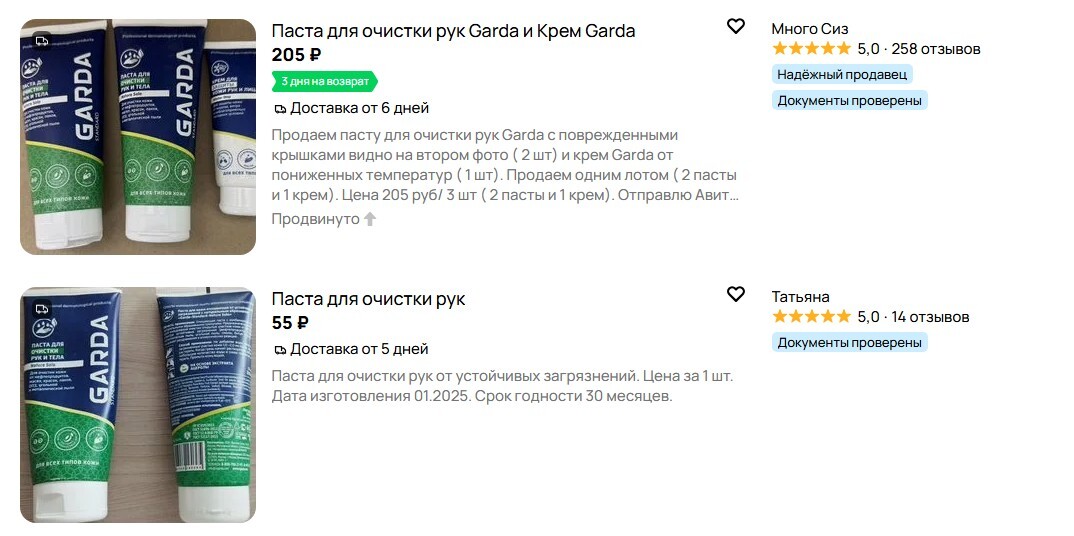Add the 55 ₽ hand paste to favorites
Image resolution: width=1074 pixels, height=536 pixels.
coord(735,294)
